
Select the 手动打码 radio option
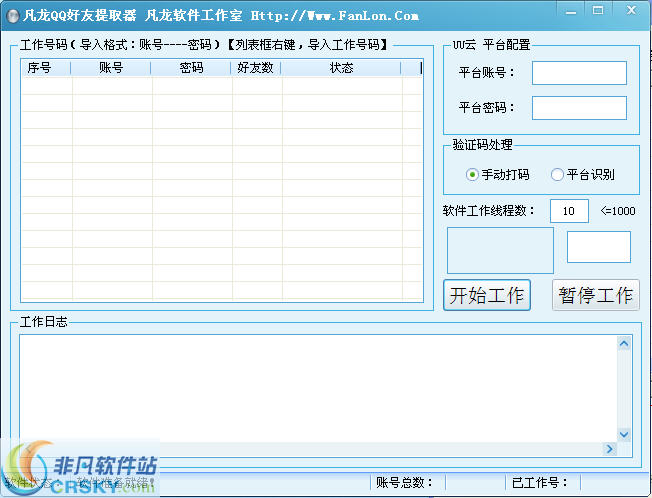[x=498, y=175]
